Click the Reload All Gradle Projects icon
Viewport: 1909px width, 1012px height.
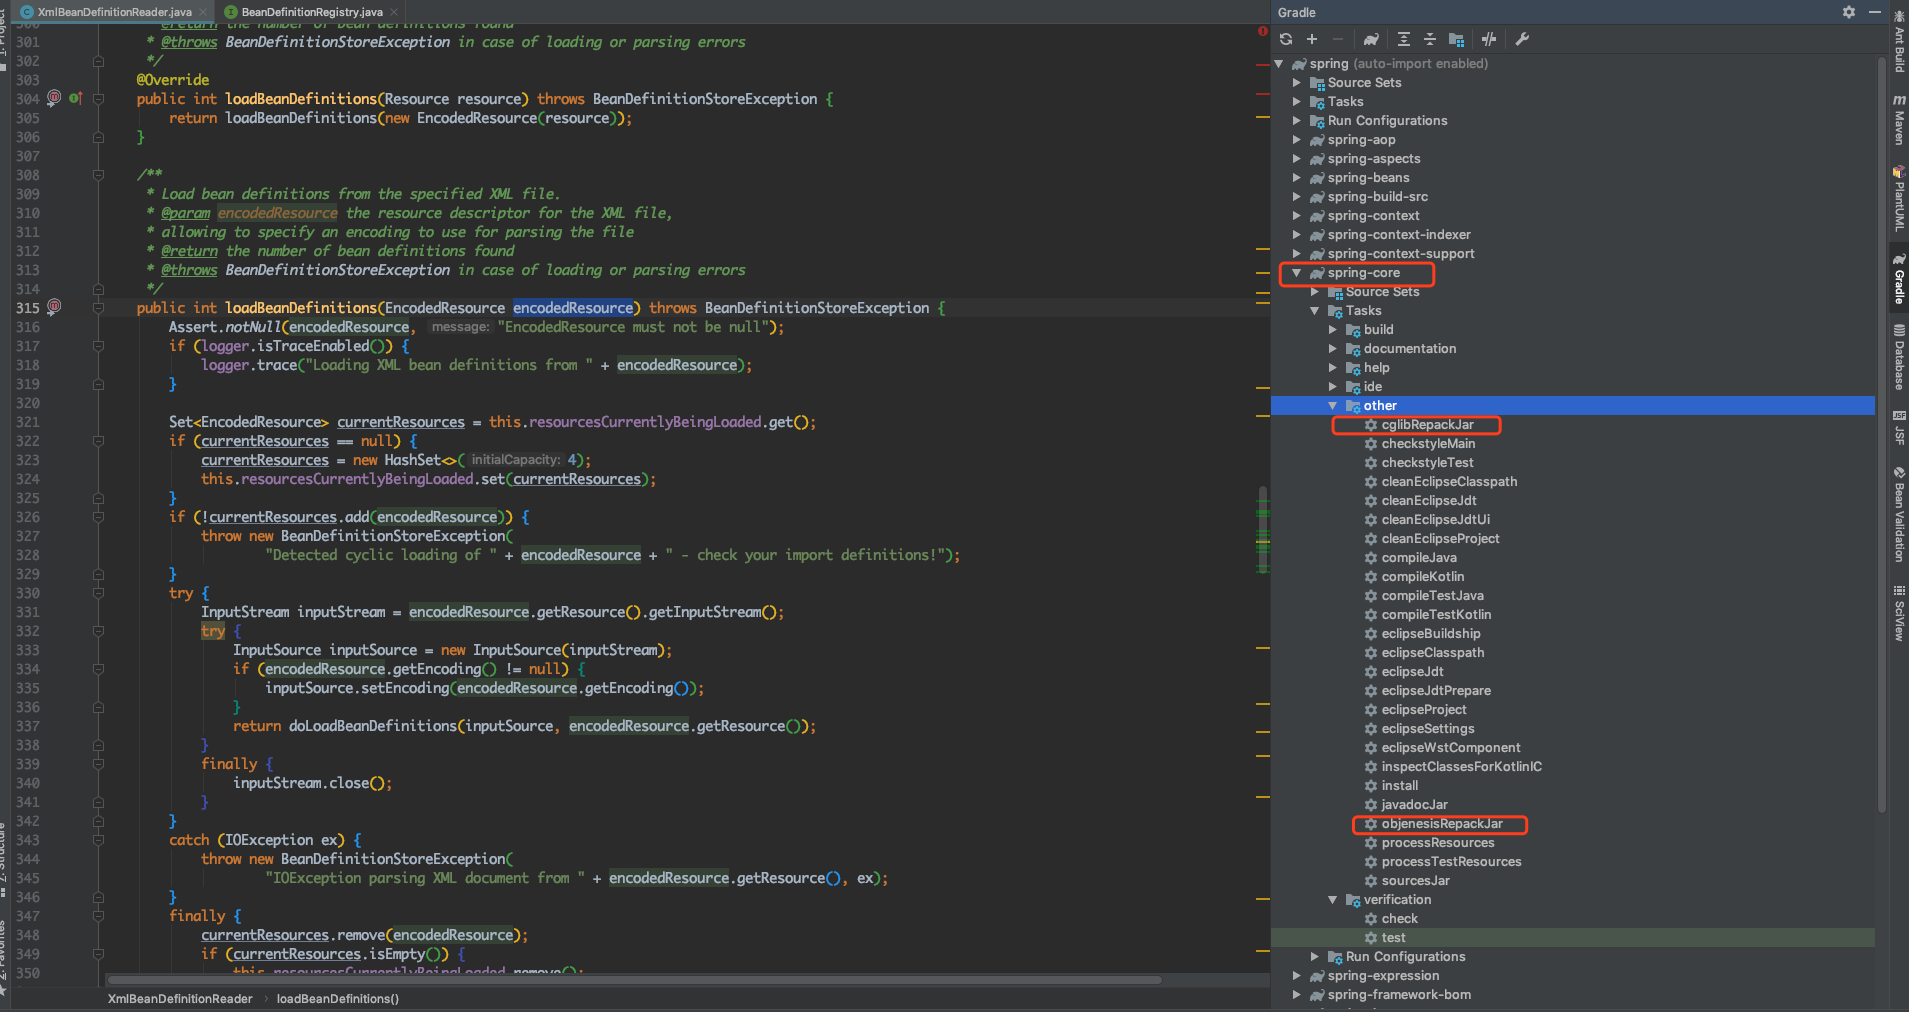[1286, 39]
